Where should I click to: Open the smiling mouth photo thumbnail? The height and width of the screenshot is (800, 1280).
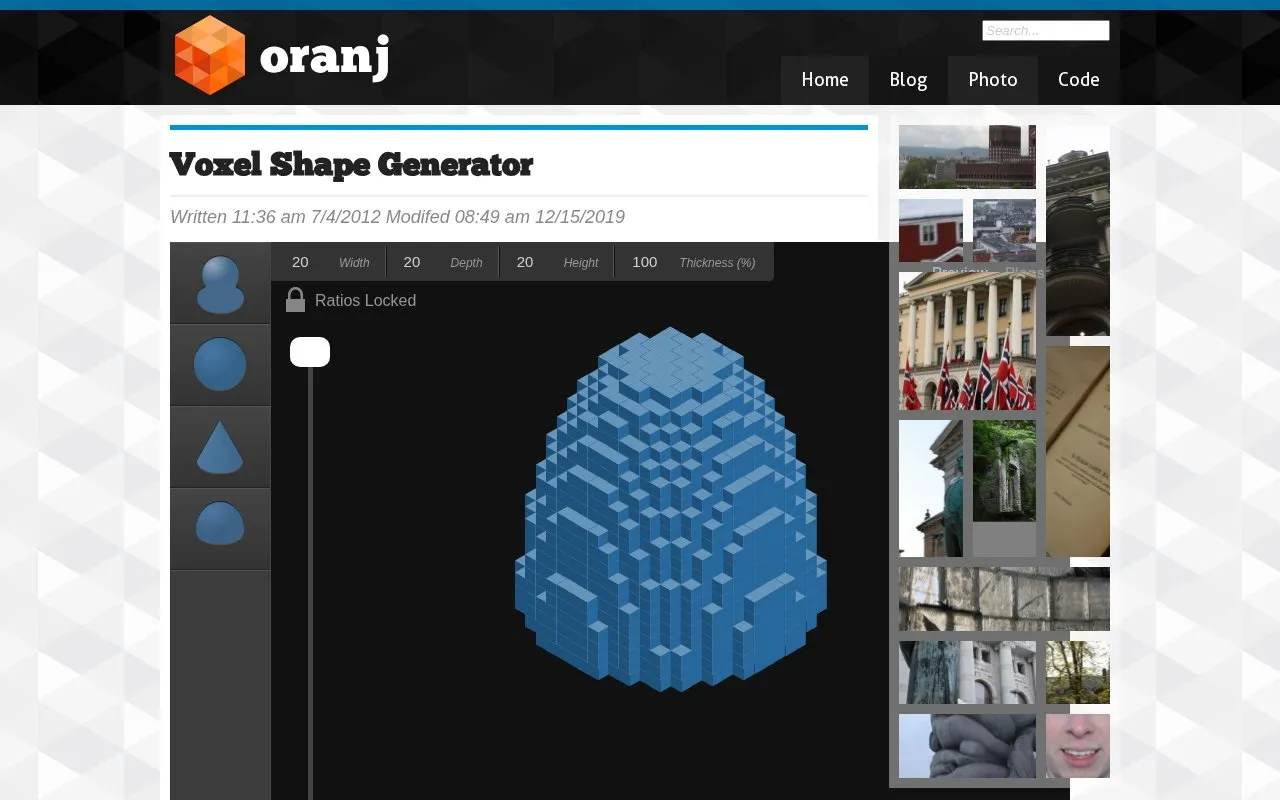tap(1078, 746)
